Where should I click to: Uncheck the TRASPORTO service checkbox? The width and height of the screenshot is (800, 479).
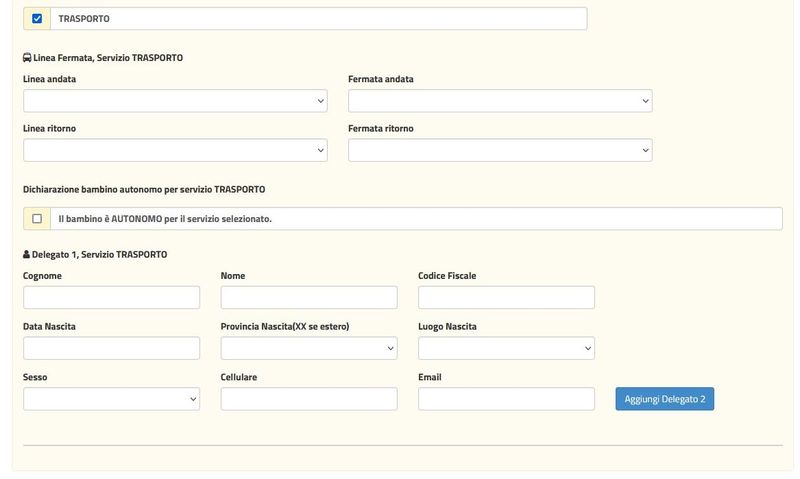[37, 19]
